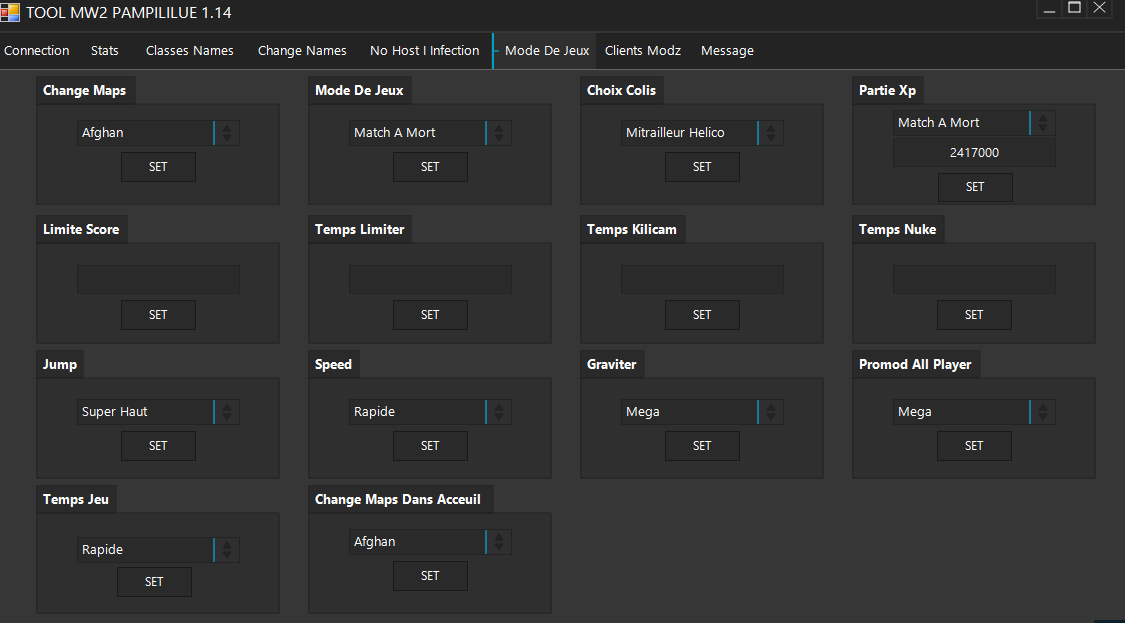Click SET in the Temps Jeu group
This screenshot has height=623, width=1125.
point(154,581)
